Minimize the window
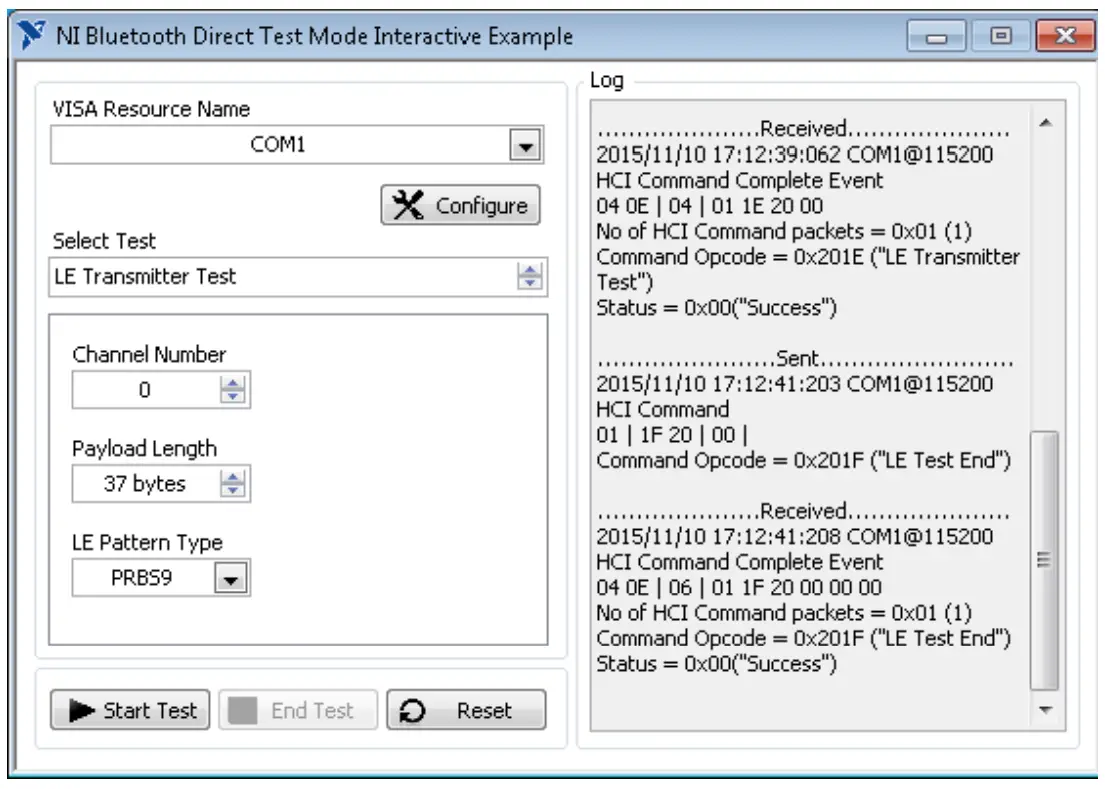Image resolution: width=1105 pixels, height=789 pixels. (x=936, y=36)
